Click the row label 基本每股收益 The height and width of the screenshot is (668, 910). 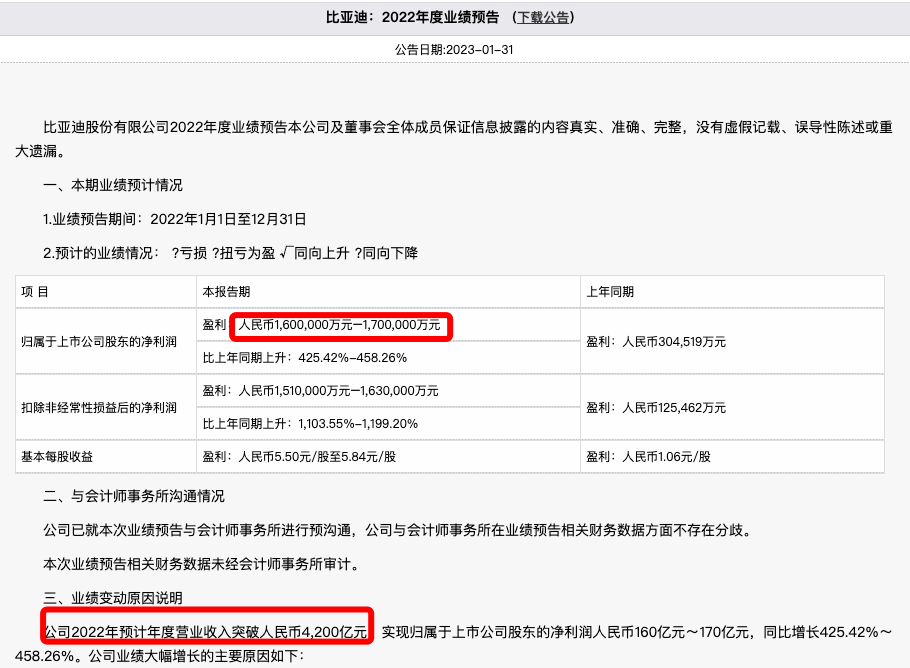pos(57,457)
